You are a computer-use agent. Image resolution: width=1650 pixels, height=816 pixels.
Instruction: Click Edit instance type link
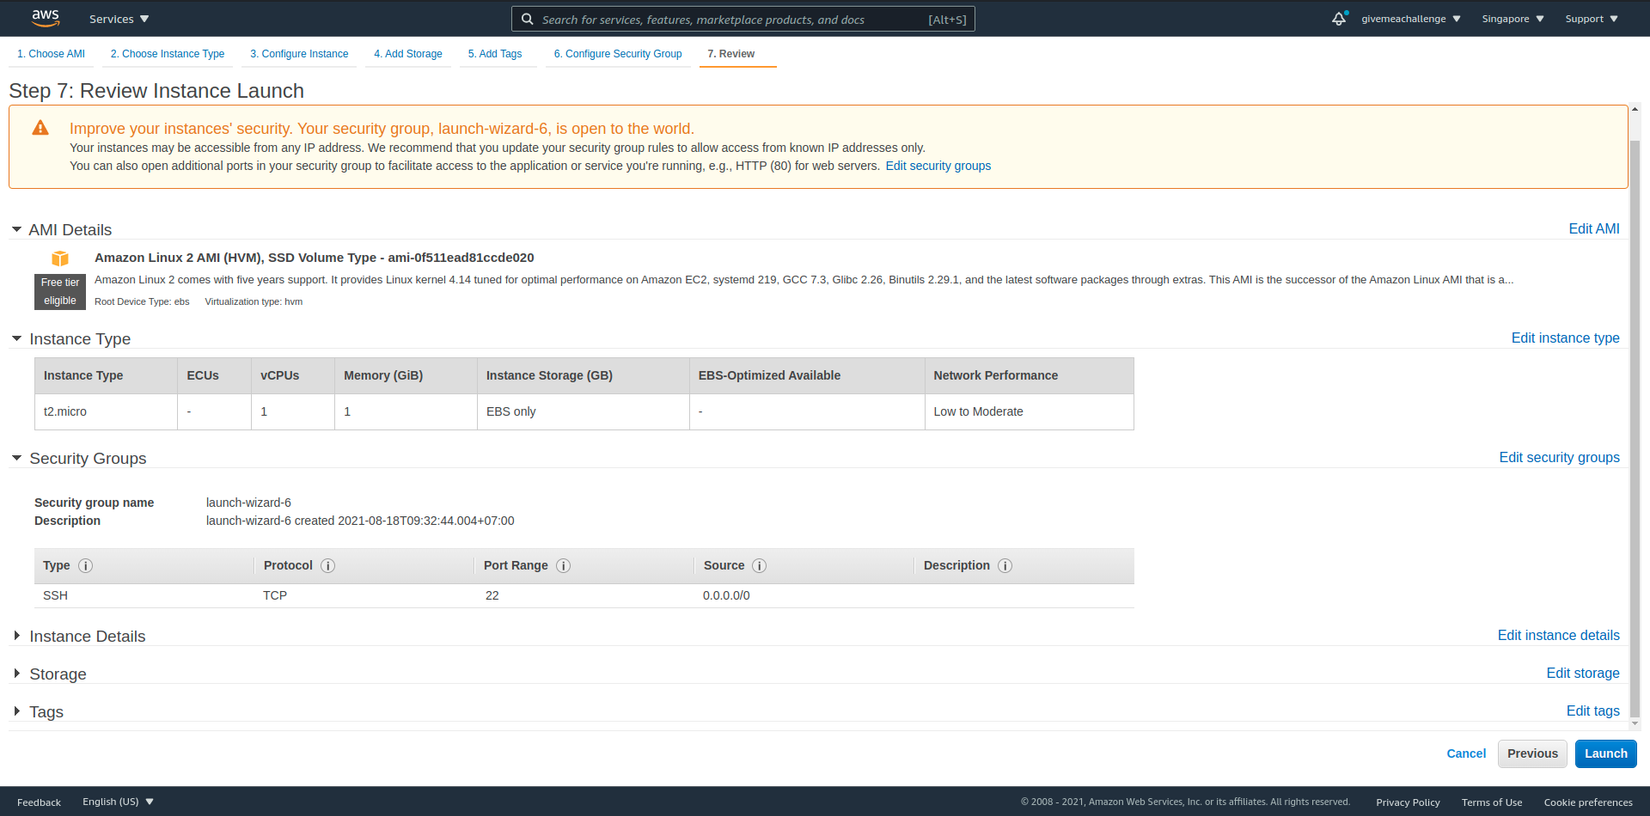pos(1565,338)
